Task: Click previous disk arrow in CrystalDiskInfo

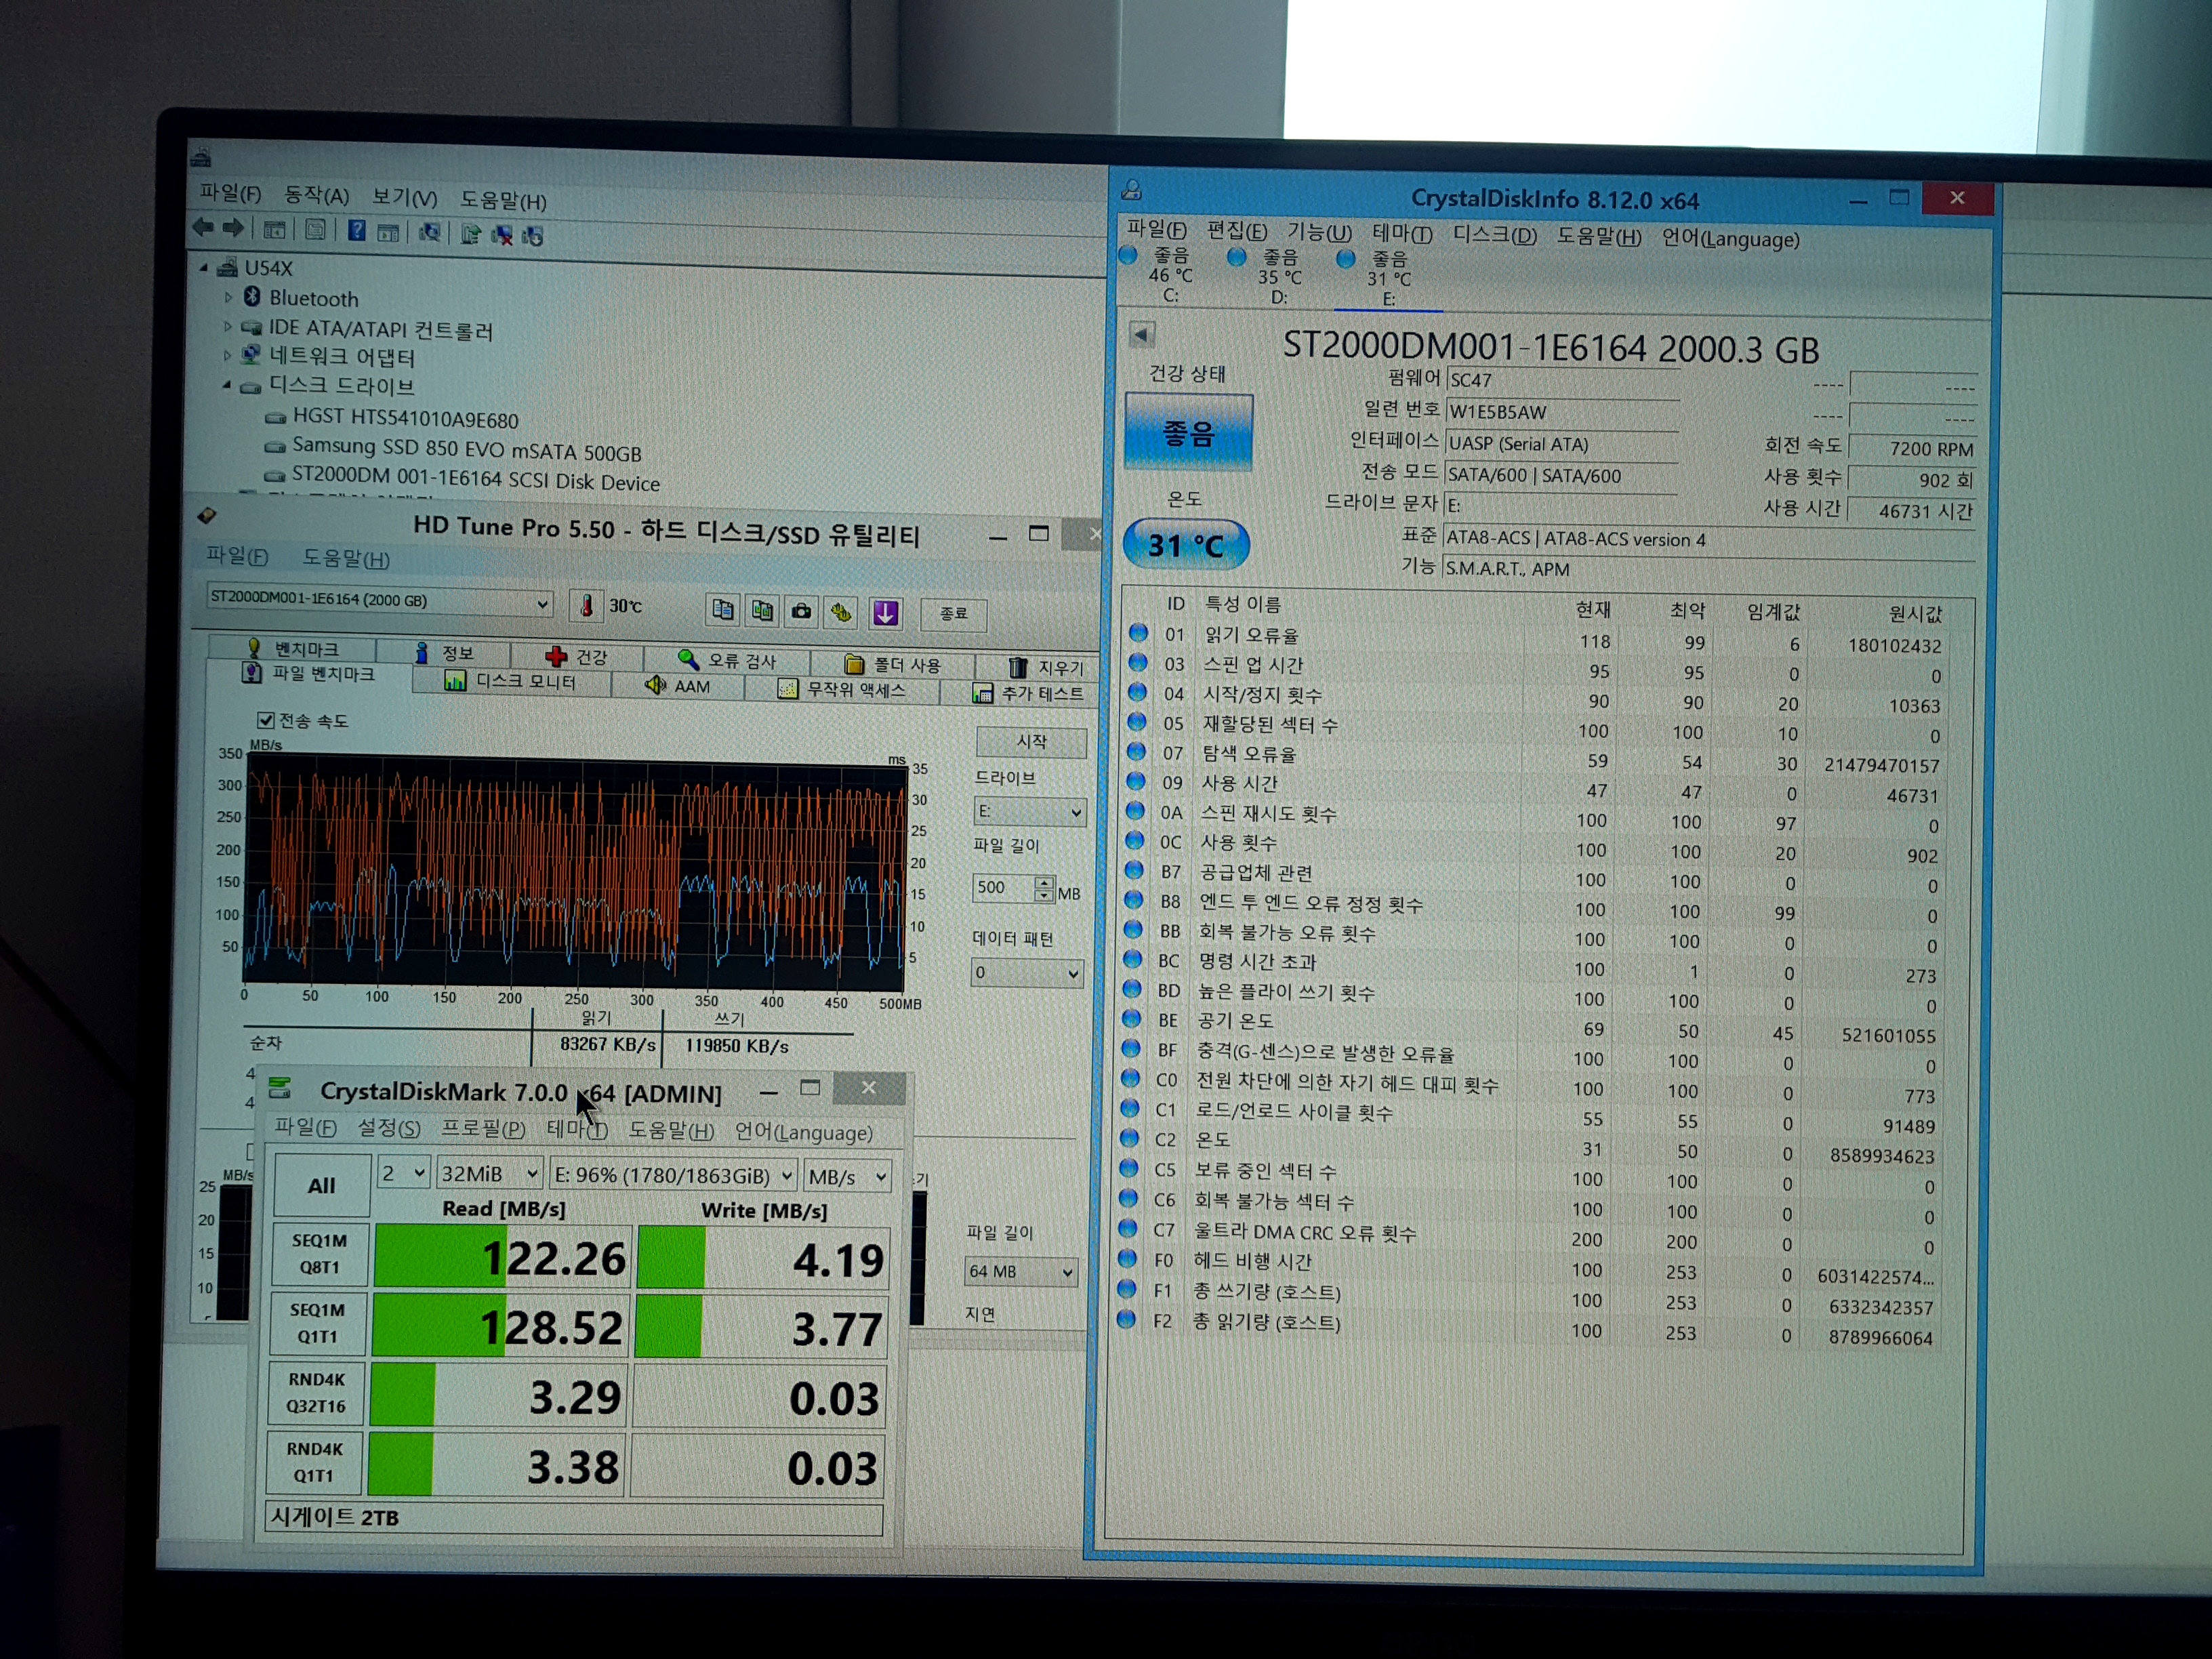Action: coord(1142,334)
